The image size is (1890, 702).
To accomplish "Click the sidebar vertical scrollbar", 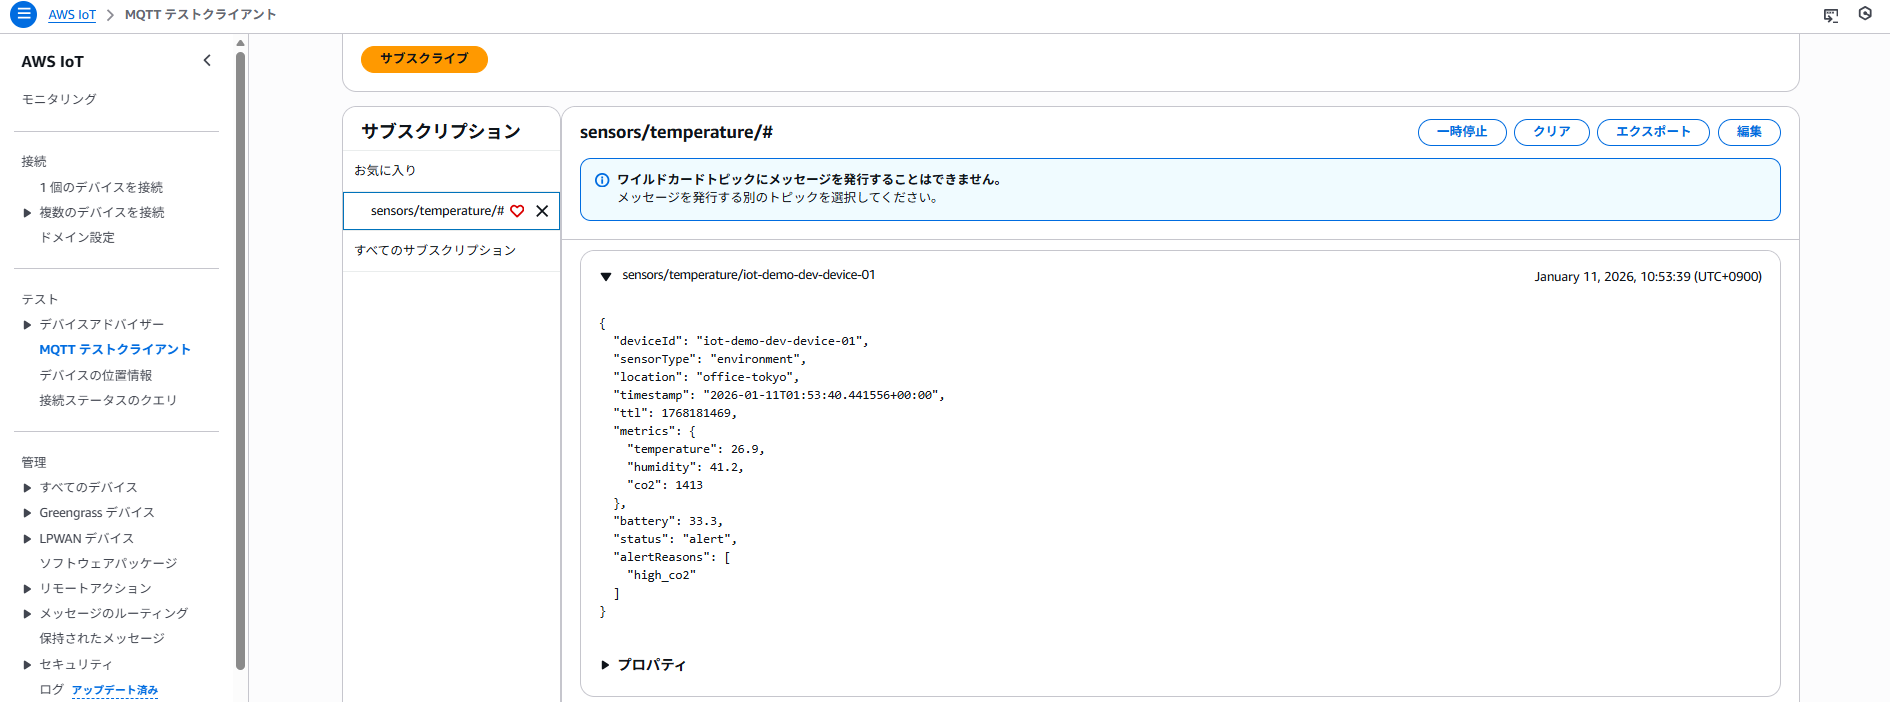I will pyautogui.click(x=240, y=360).
